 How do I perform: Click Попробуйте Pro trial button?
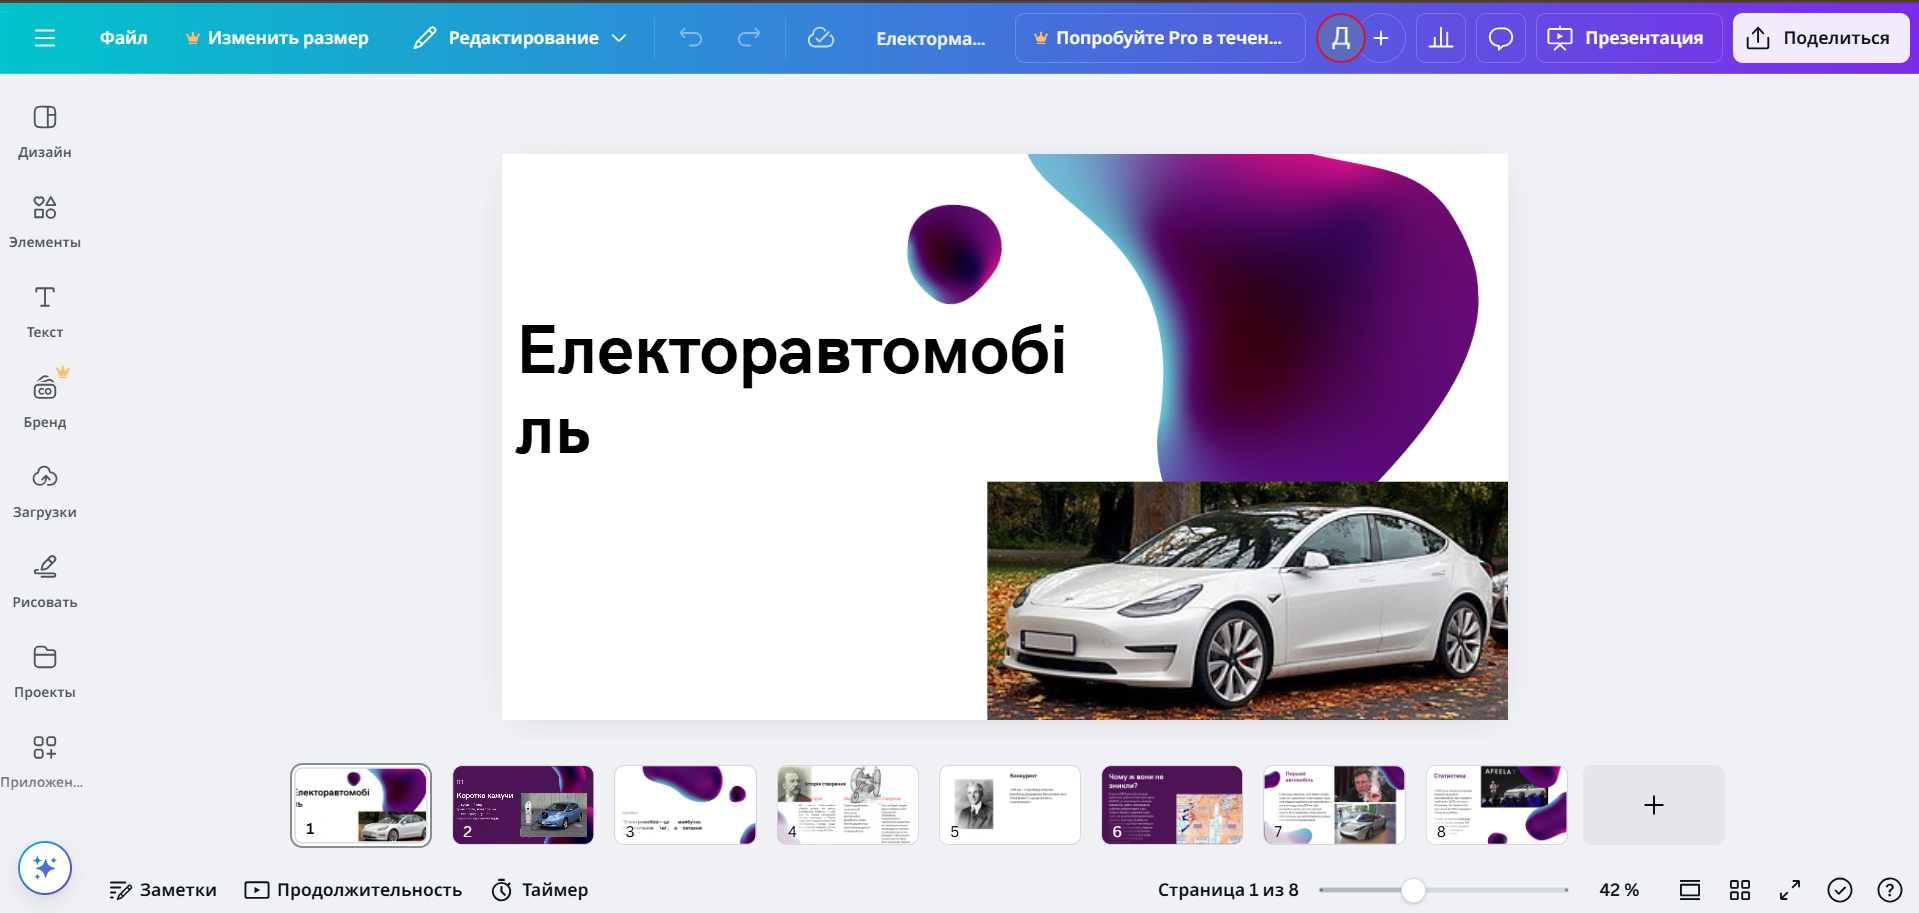pos(1160,38)
